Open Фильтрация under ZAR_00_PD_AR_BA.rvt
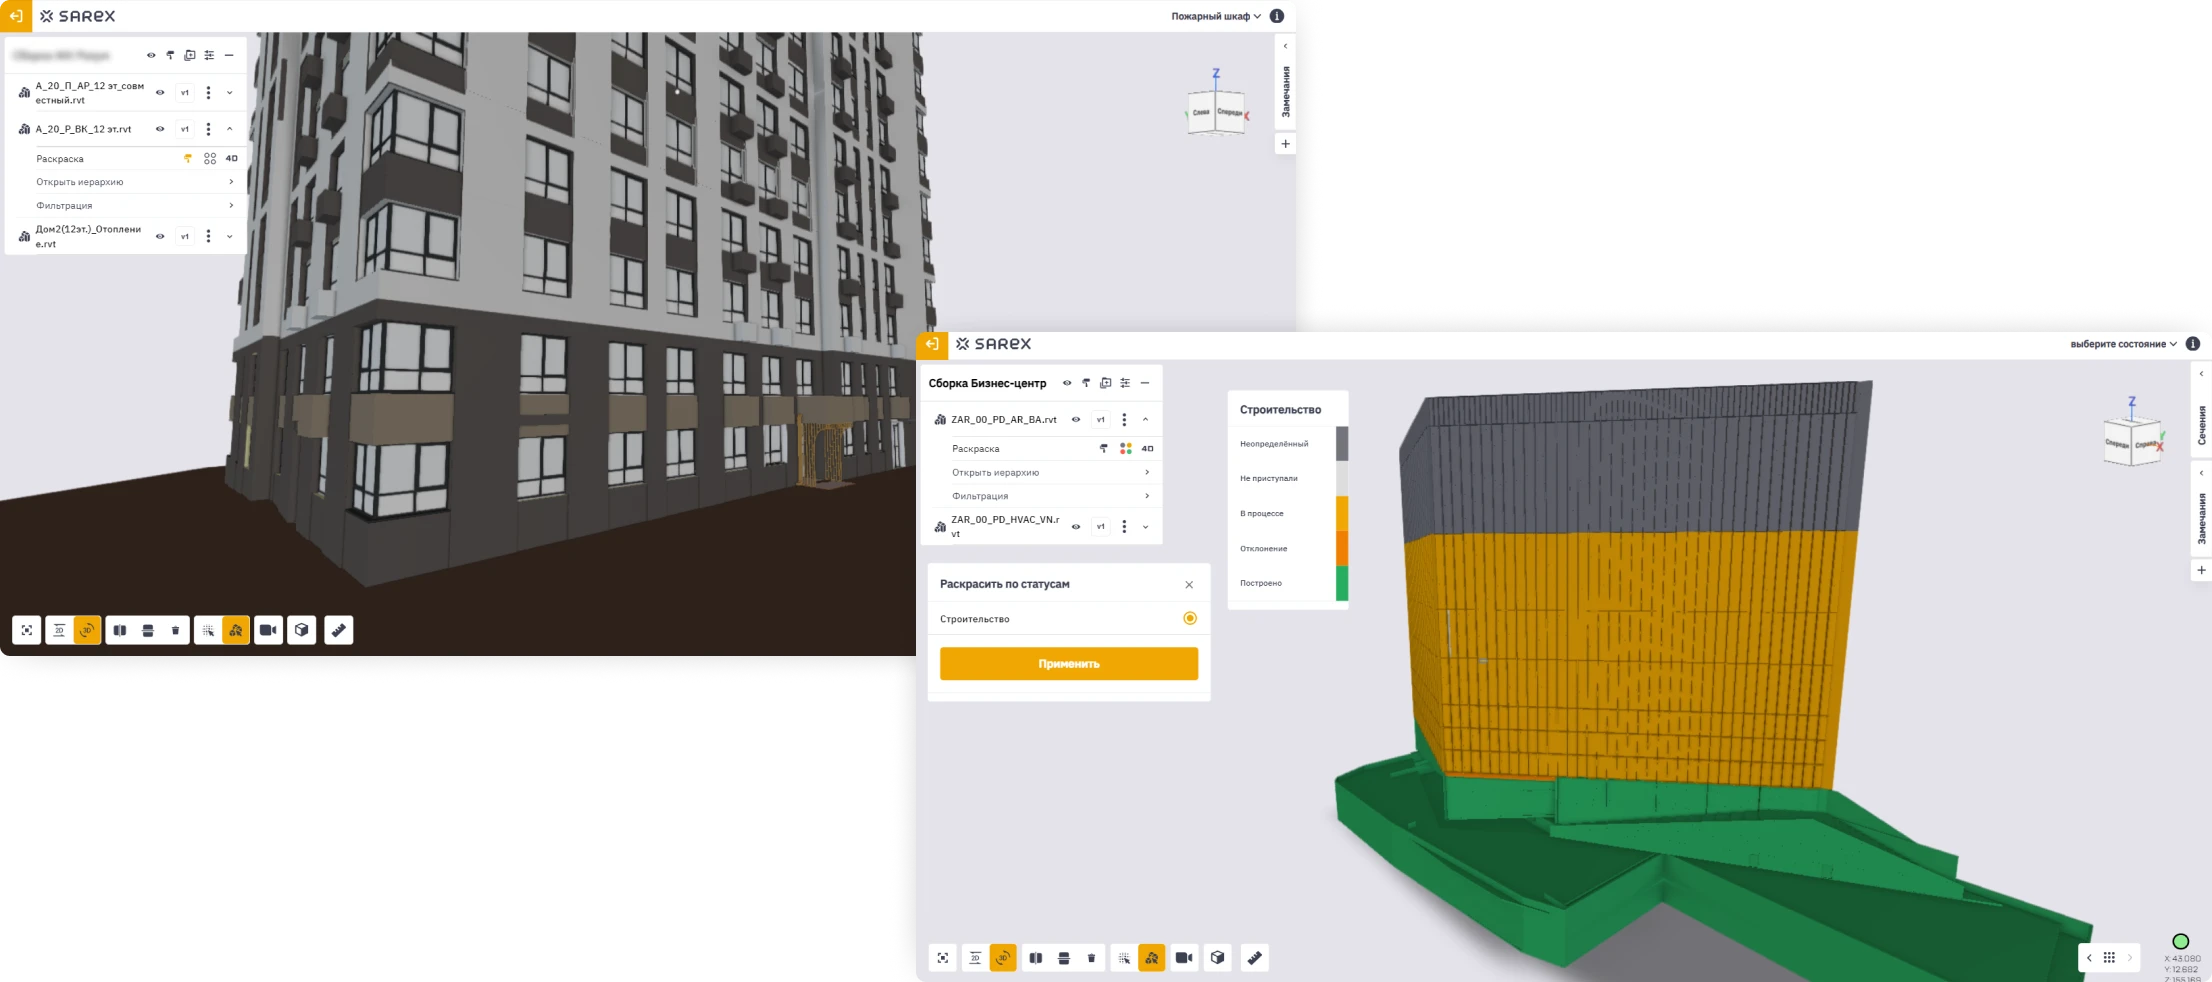This screenshot has width=2212, height=982. [1048, 496]
